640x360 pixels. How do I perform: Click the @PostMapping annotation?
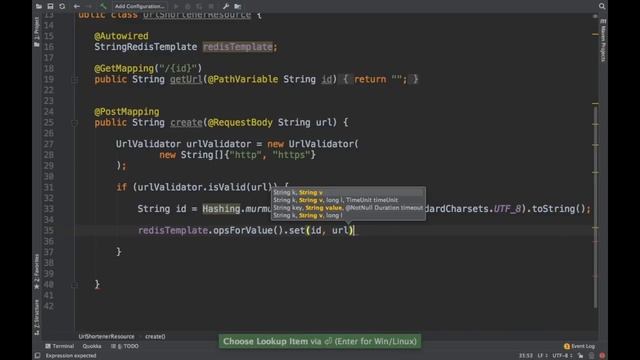click(x=127, y=112)
